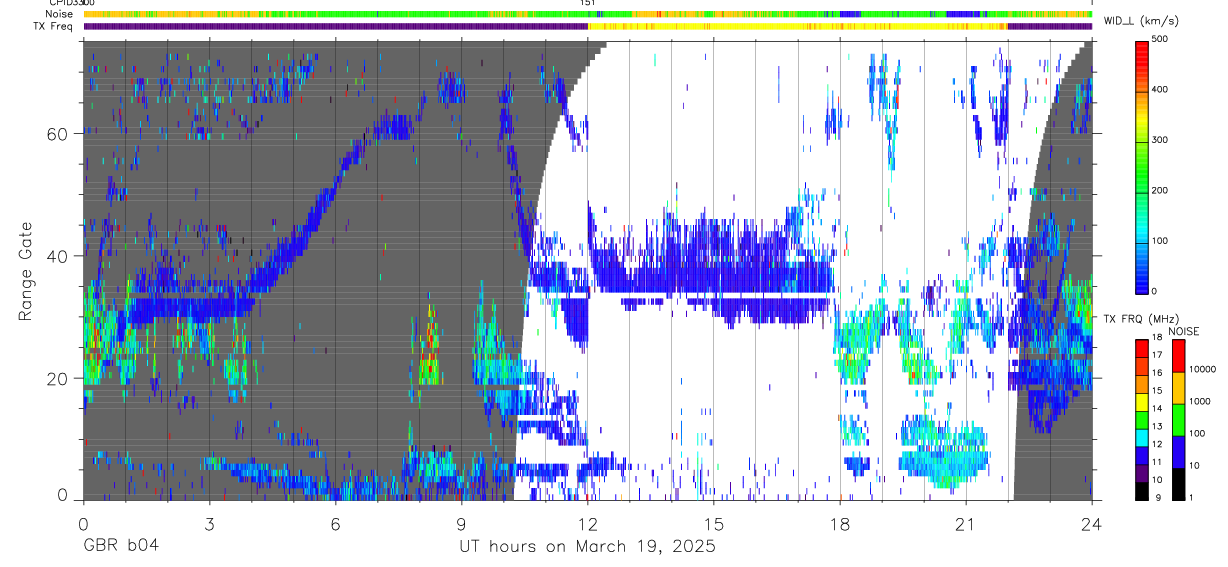Click the "500" label on width colorbar

click(x=1161, y=40)
